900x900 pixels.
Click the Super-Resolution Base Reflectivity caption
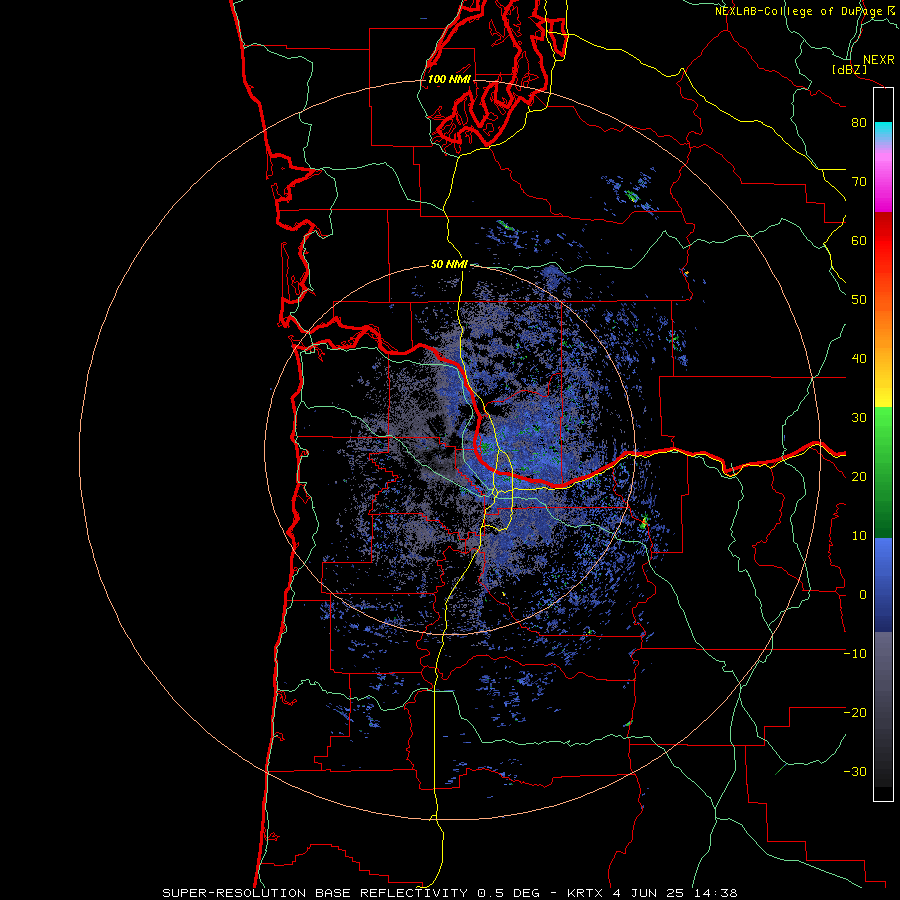(315, 893)
